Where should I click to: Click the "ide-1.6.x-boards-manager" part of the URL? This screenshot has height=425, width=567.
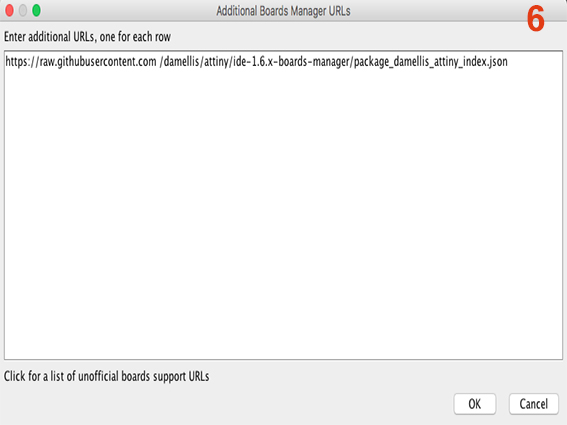(291, 62)
